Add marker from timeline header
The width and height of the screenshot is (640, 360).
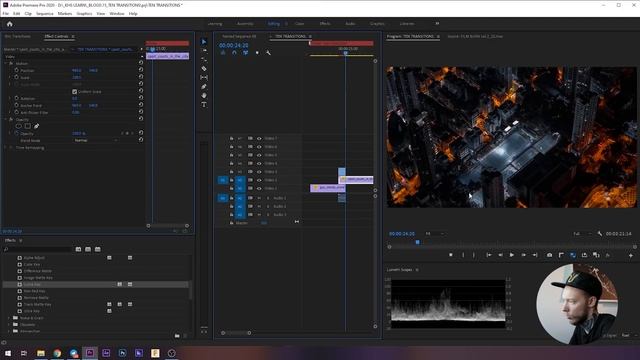tap(257, 53)
